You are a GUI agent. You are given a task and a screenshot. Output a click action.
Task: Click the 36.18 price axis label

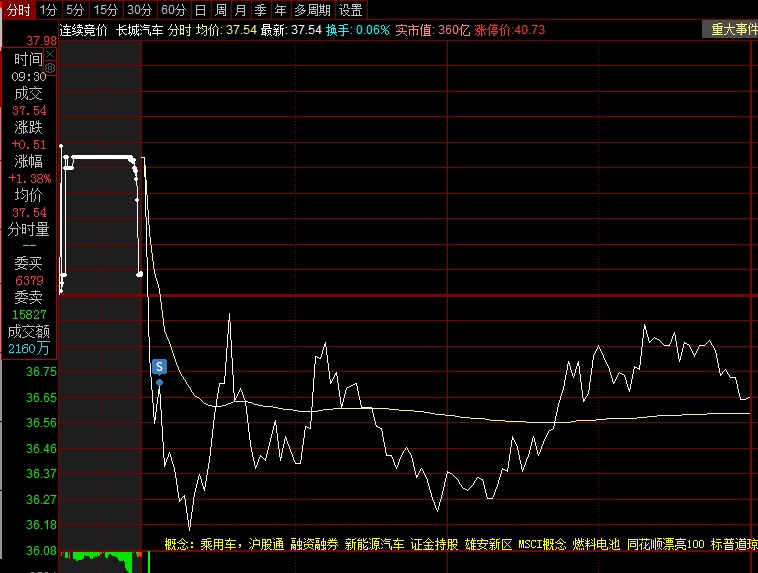pyautogui.click(x=41, y=524)
